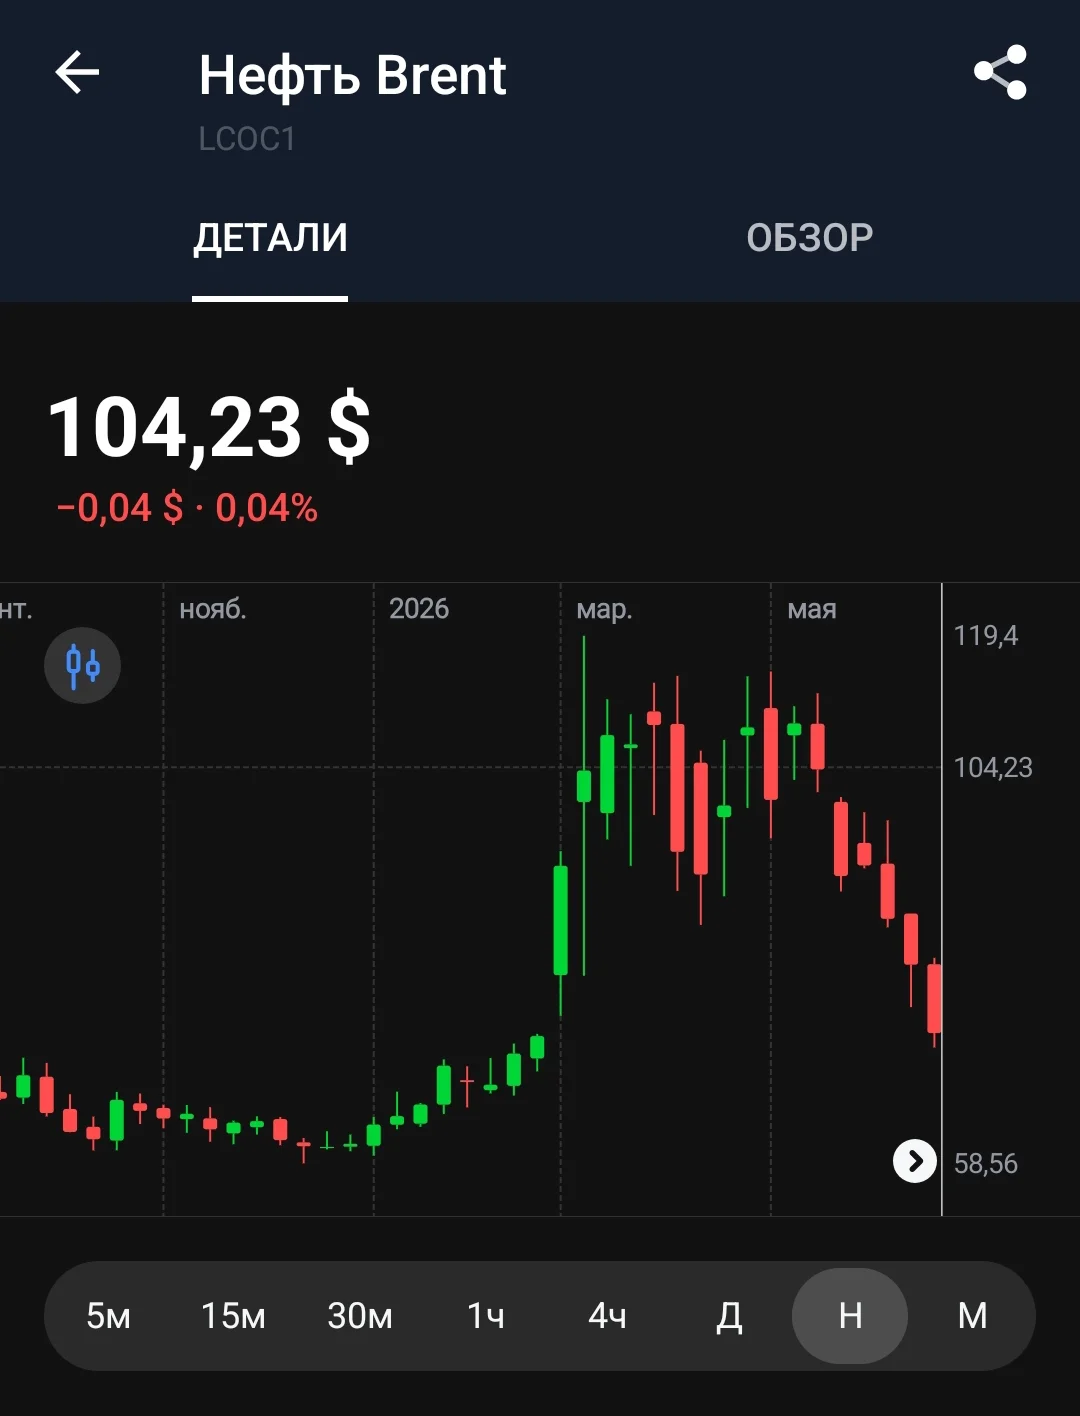Select the 15м timeframe
The image size is (1080, 1416).
(233, 1316)
